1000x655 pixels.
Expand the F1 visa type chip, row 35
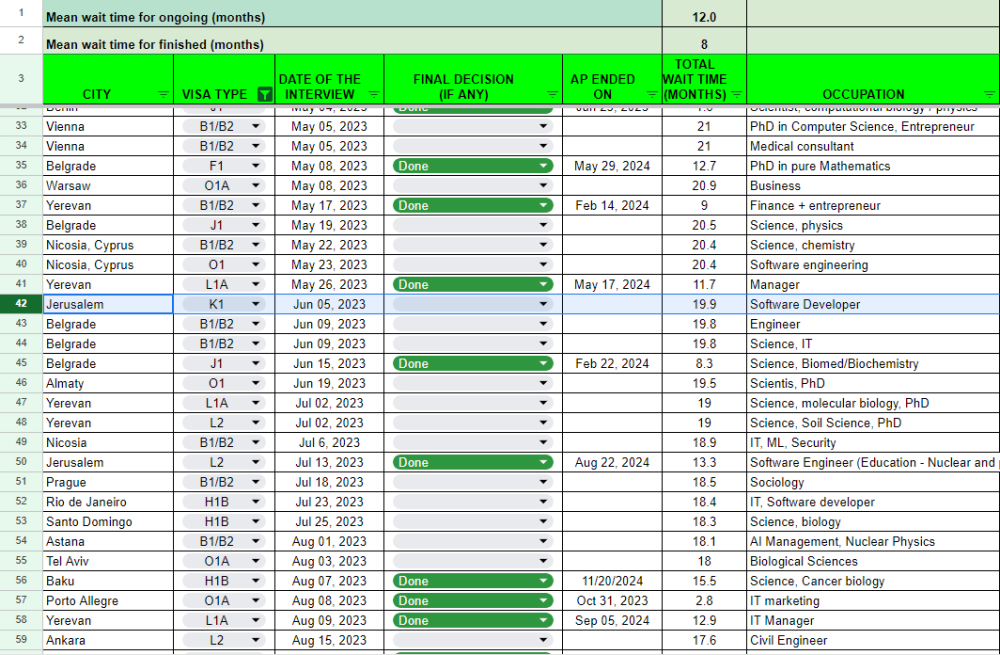click(256, 166)
